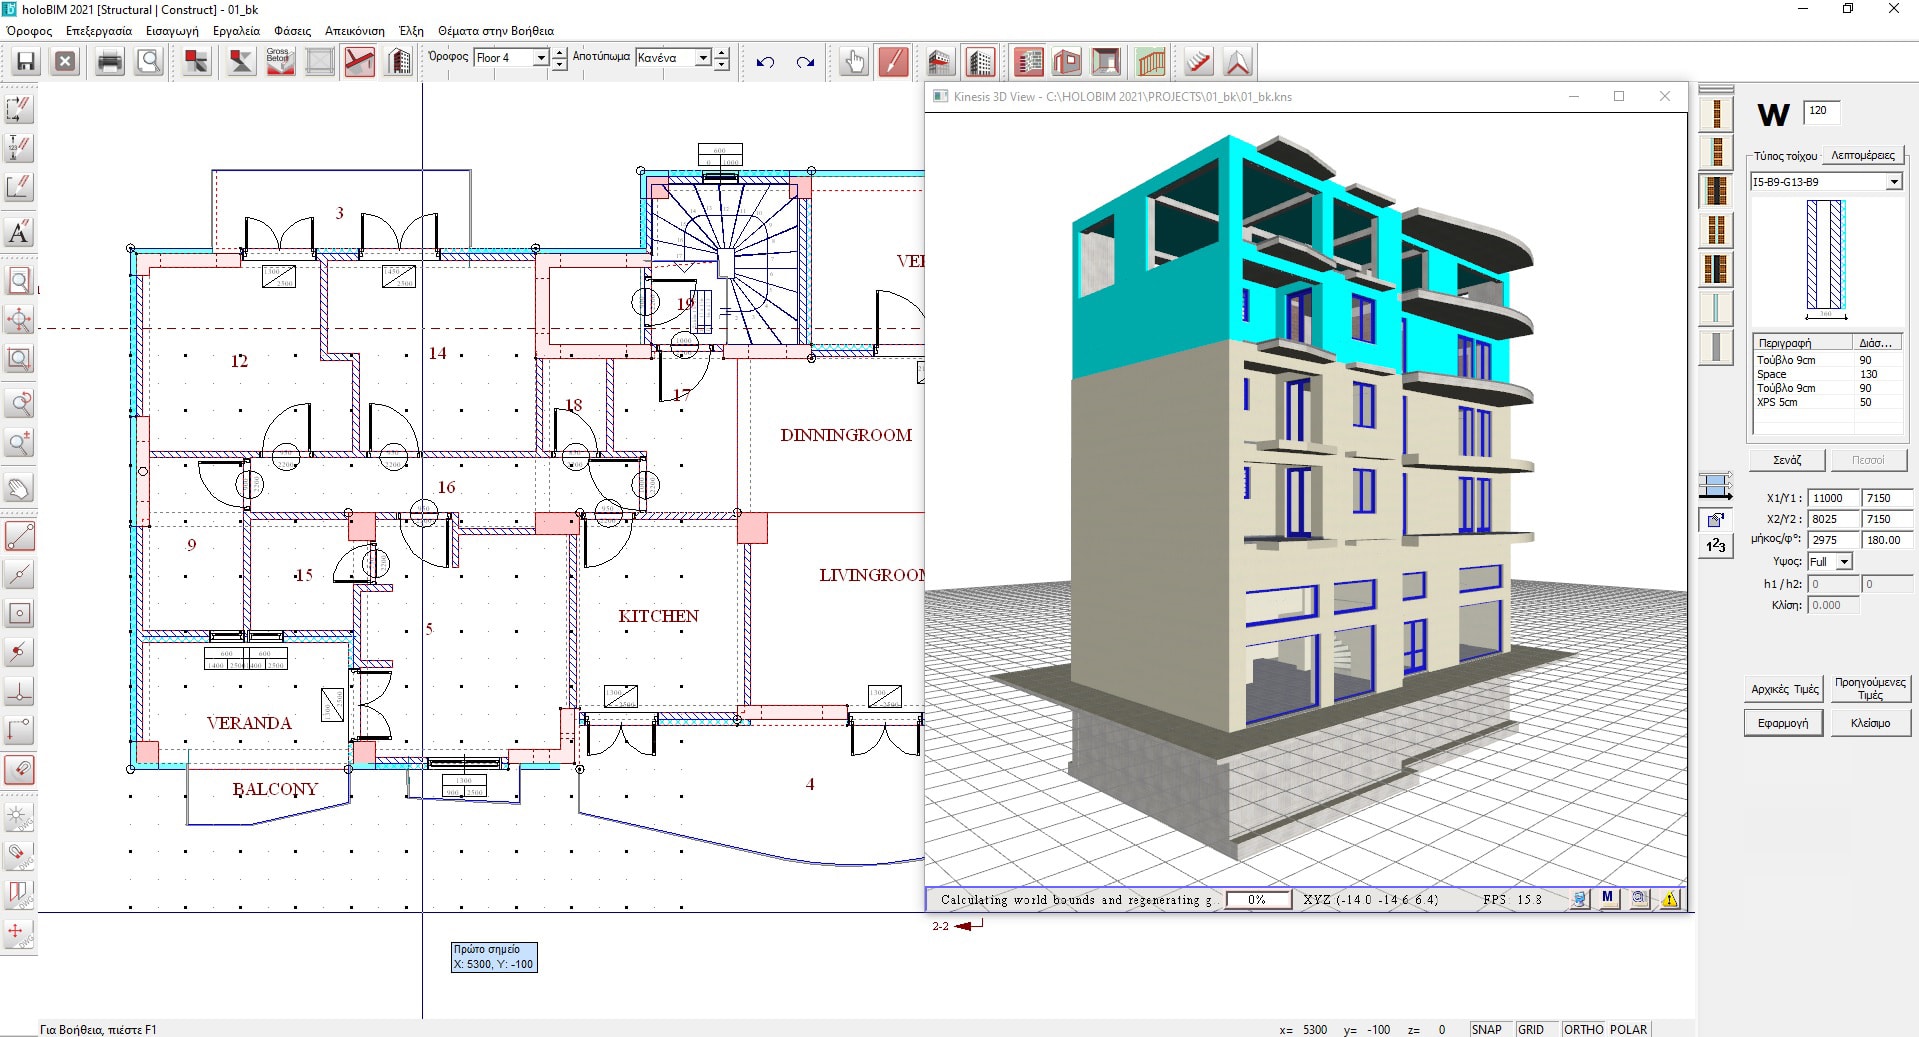Select the red staircase tool icon
Screen dimensions: 1919x1037
(x=1198, y=62)
